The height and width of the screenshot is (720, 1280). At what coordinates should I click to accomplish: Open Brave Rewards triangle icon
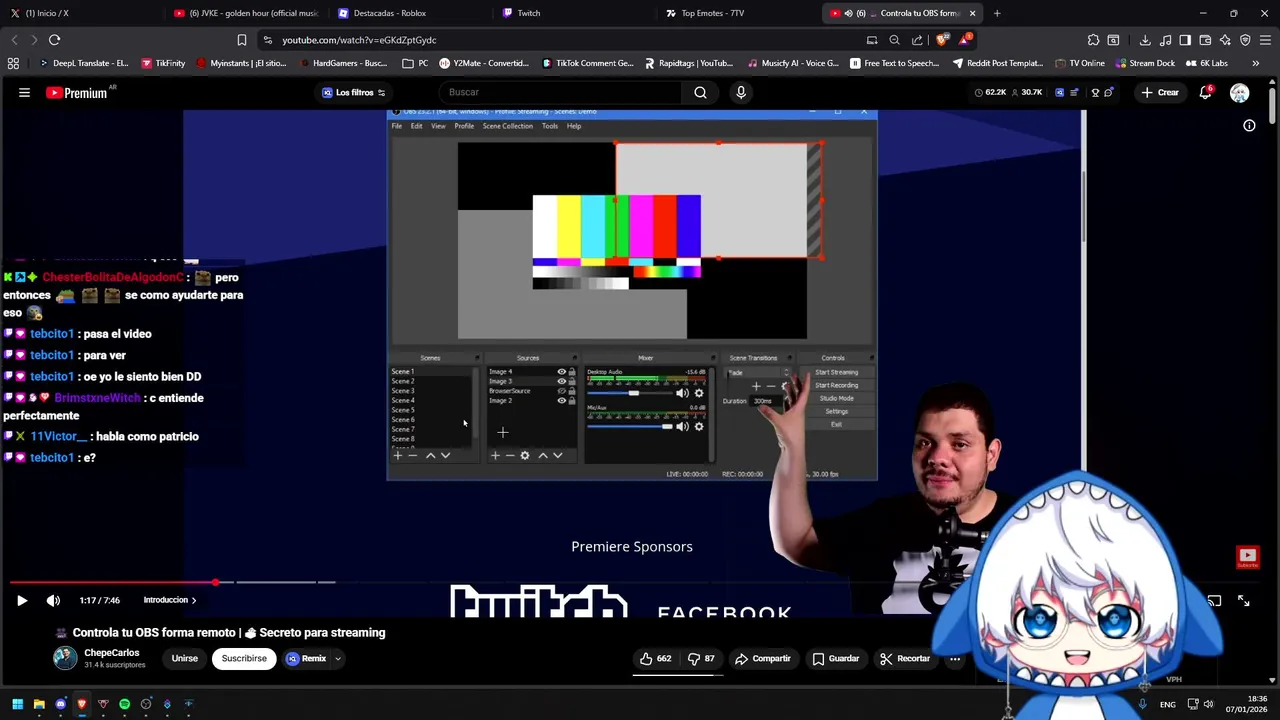pyautogui.click(x=965, y=40)
